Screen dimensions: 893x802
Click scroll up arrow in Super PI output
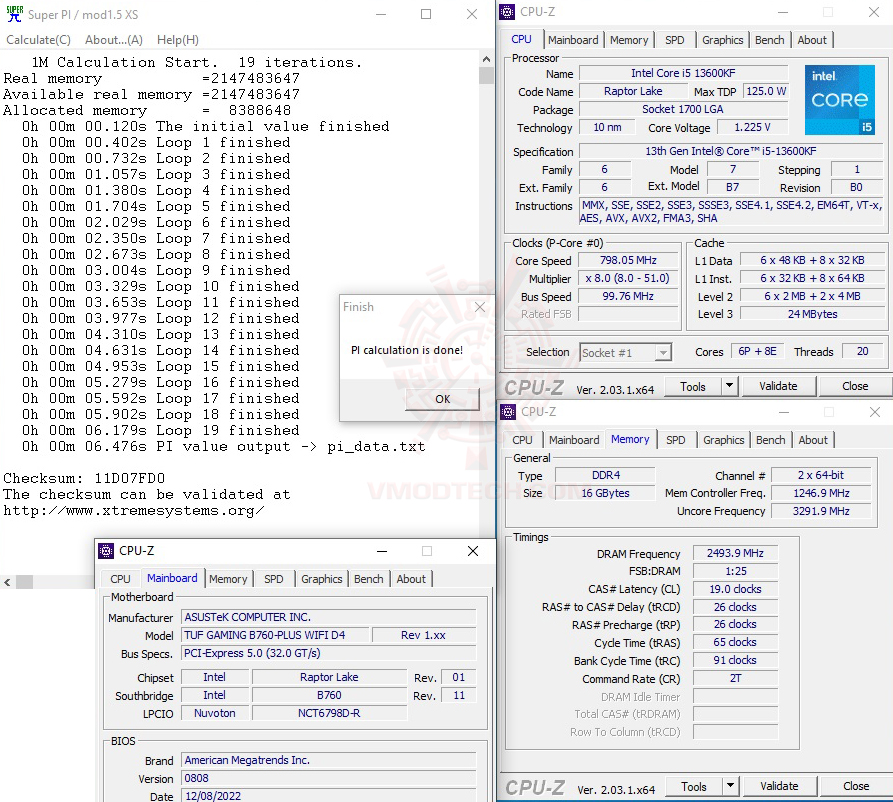coord(486,59)
